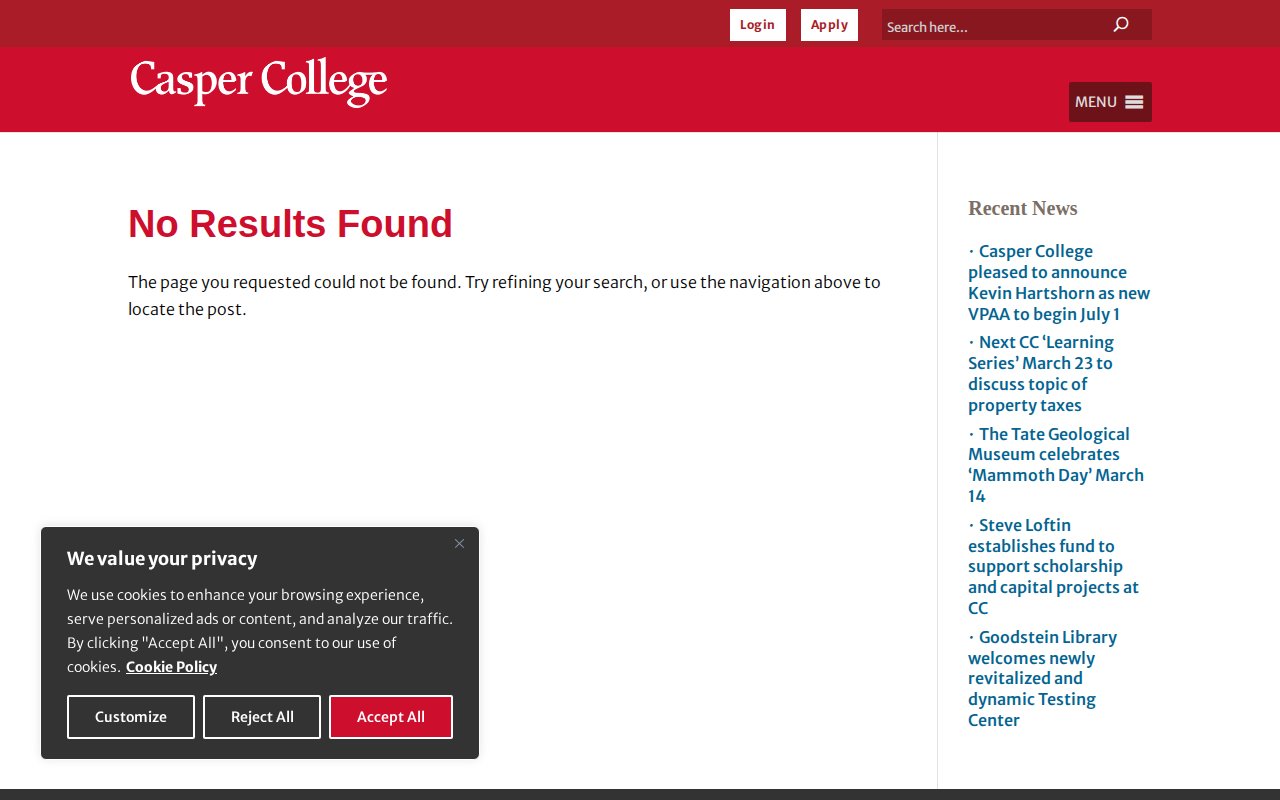Click the "No Results Found" heading

point(290,224)
